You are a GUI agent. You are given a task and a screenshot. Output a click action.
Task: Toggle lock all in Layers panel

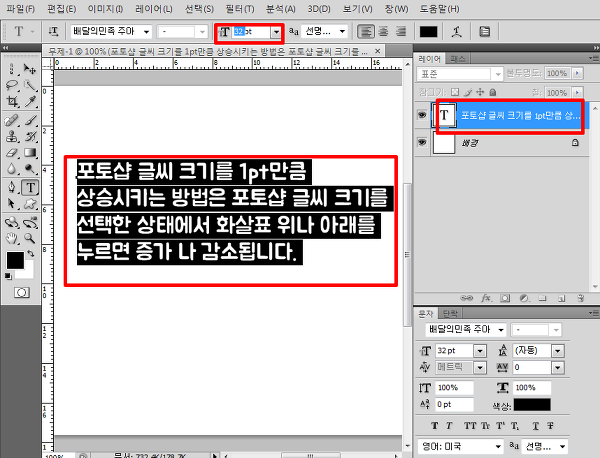493,92
